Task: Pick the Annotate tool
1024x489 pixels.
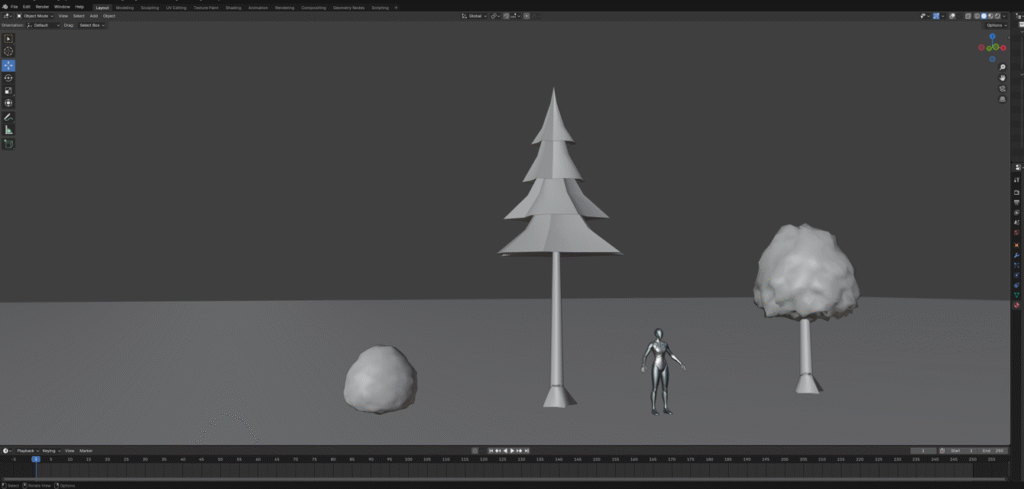Action: click(9, 117)
